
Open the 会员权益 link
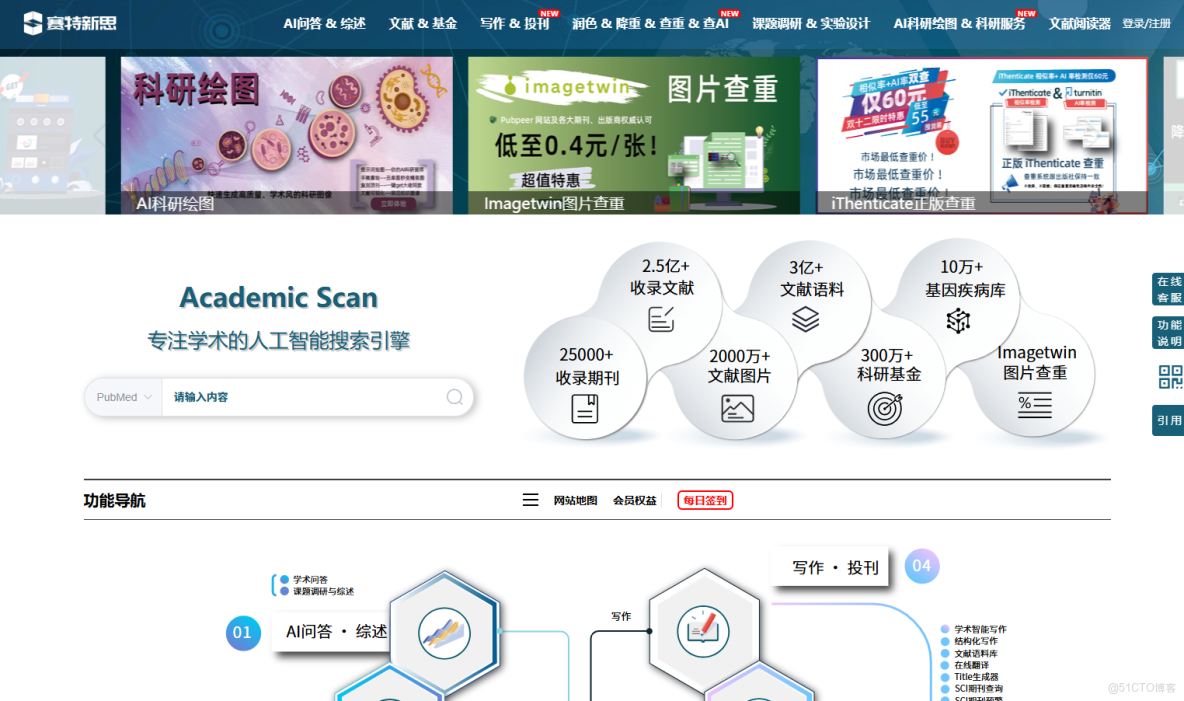click(633, 499)
